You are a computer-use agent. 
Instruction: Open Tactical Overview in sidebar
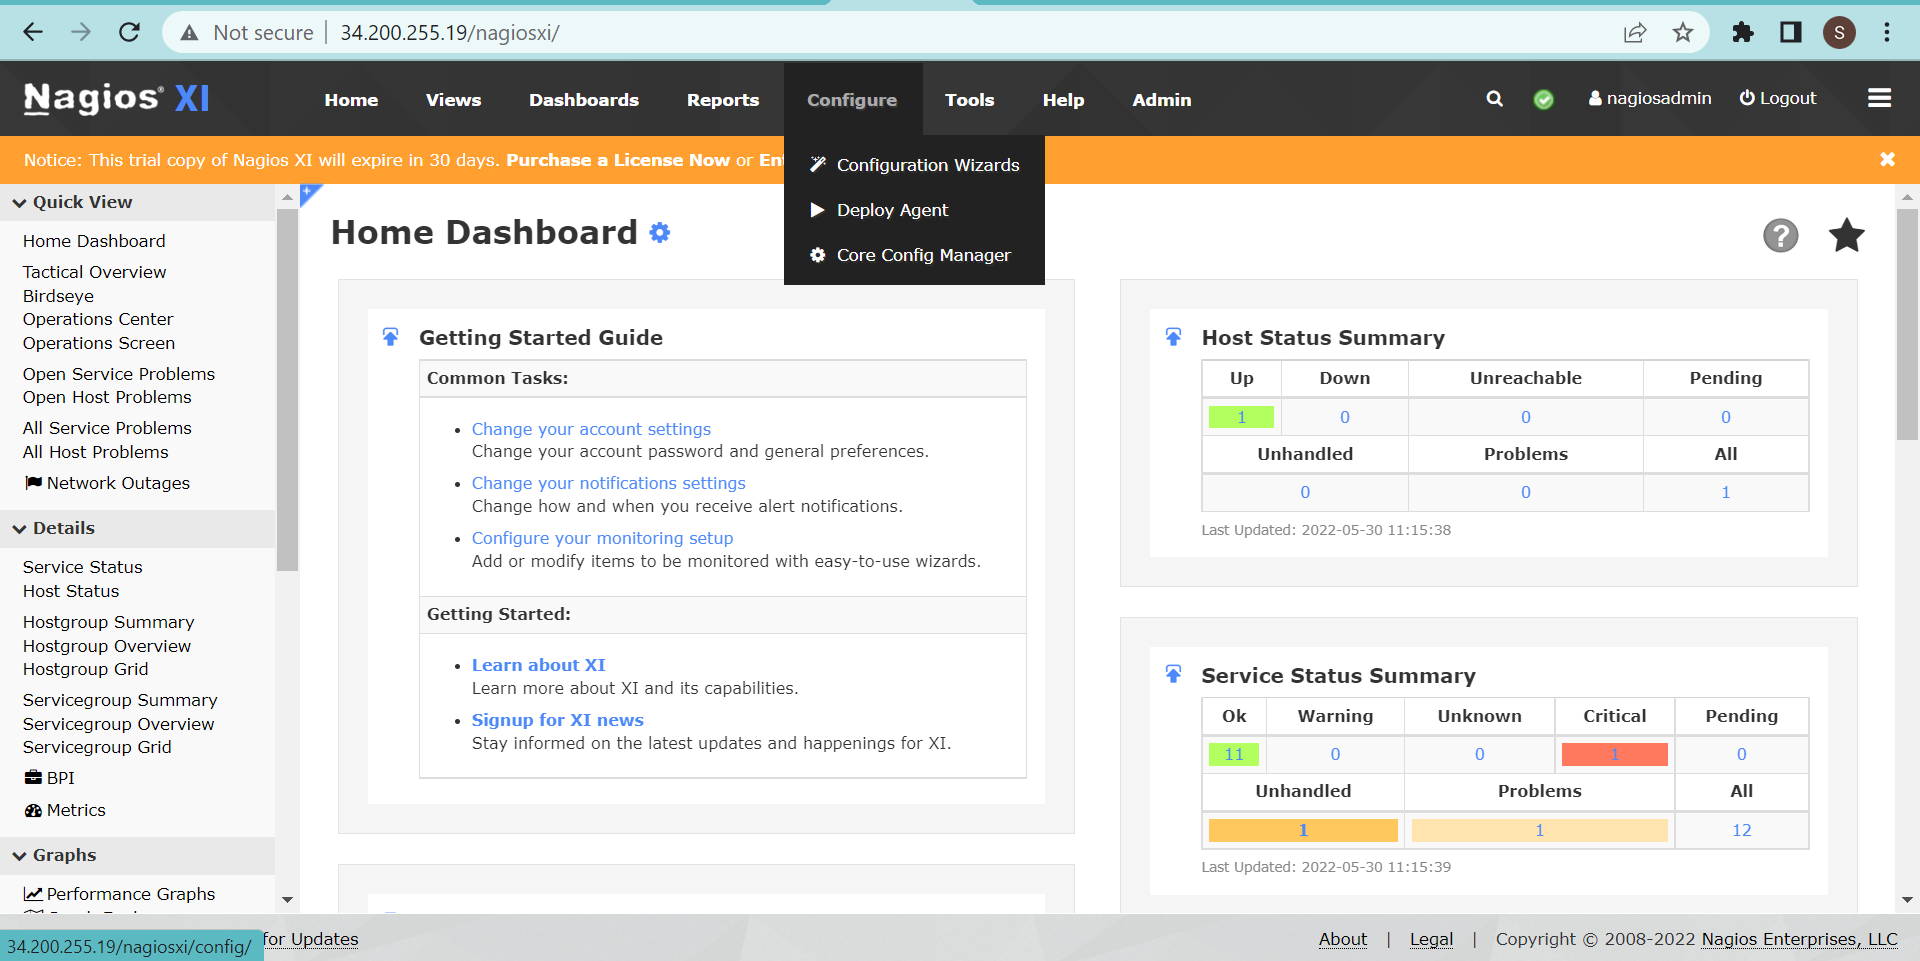point(94,272)
